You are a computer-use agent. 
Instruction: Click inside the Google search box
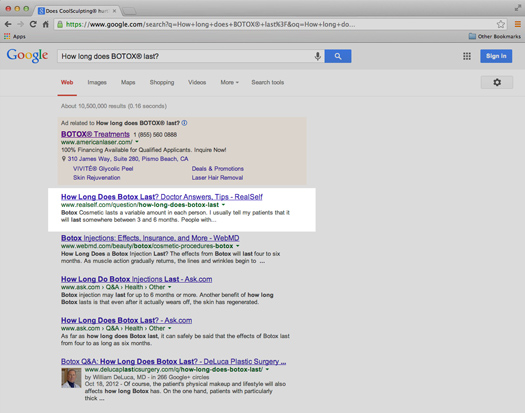click(186, 56)
